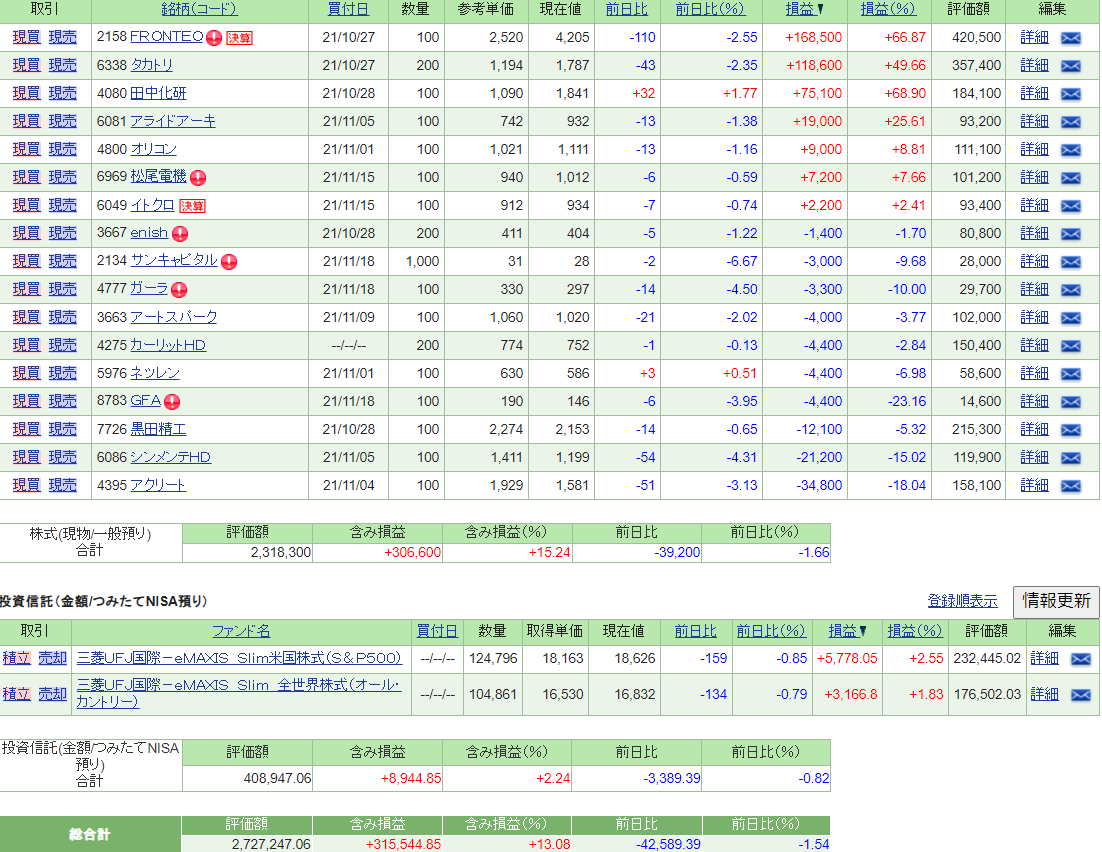Click red alert icon next to GFA
Screen dimensions: 1102x852
pyautogui.click(x=172, y=402)
